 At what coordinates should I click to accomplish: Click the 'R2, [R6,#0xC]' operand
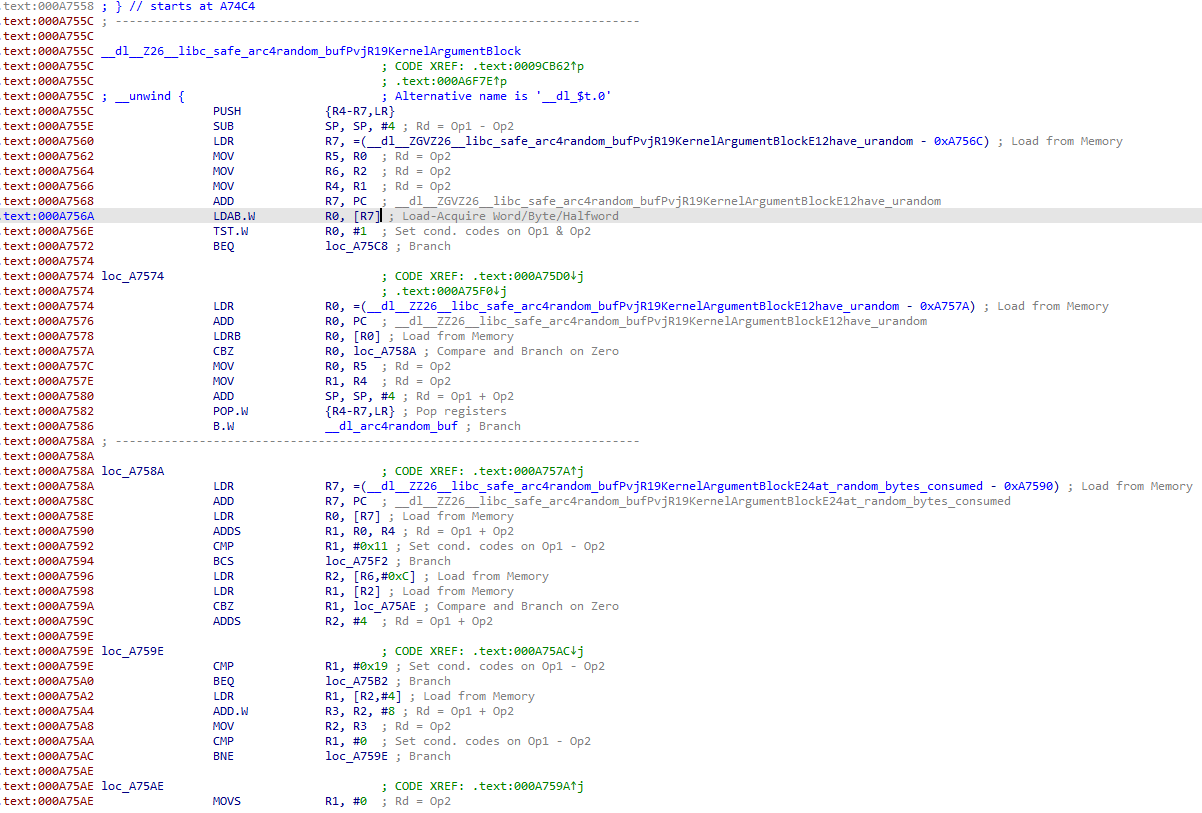(371, 576)
